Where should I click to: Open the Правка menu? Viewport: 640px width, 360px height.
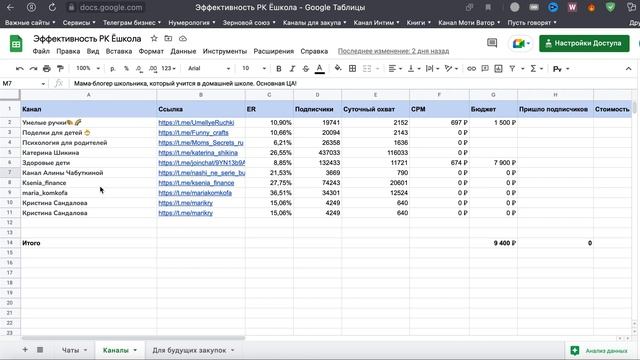tap(68, 51)
